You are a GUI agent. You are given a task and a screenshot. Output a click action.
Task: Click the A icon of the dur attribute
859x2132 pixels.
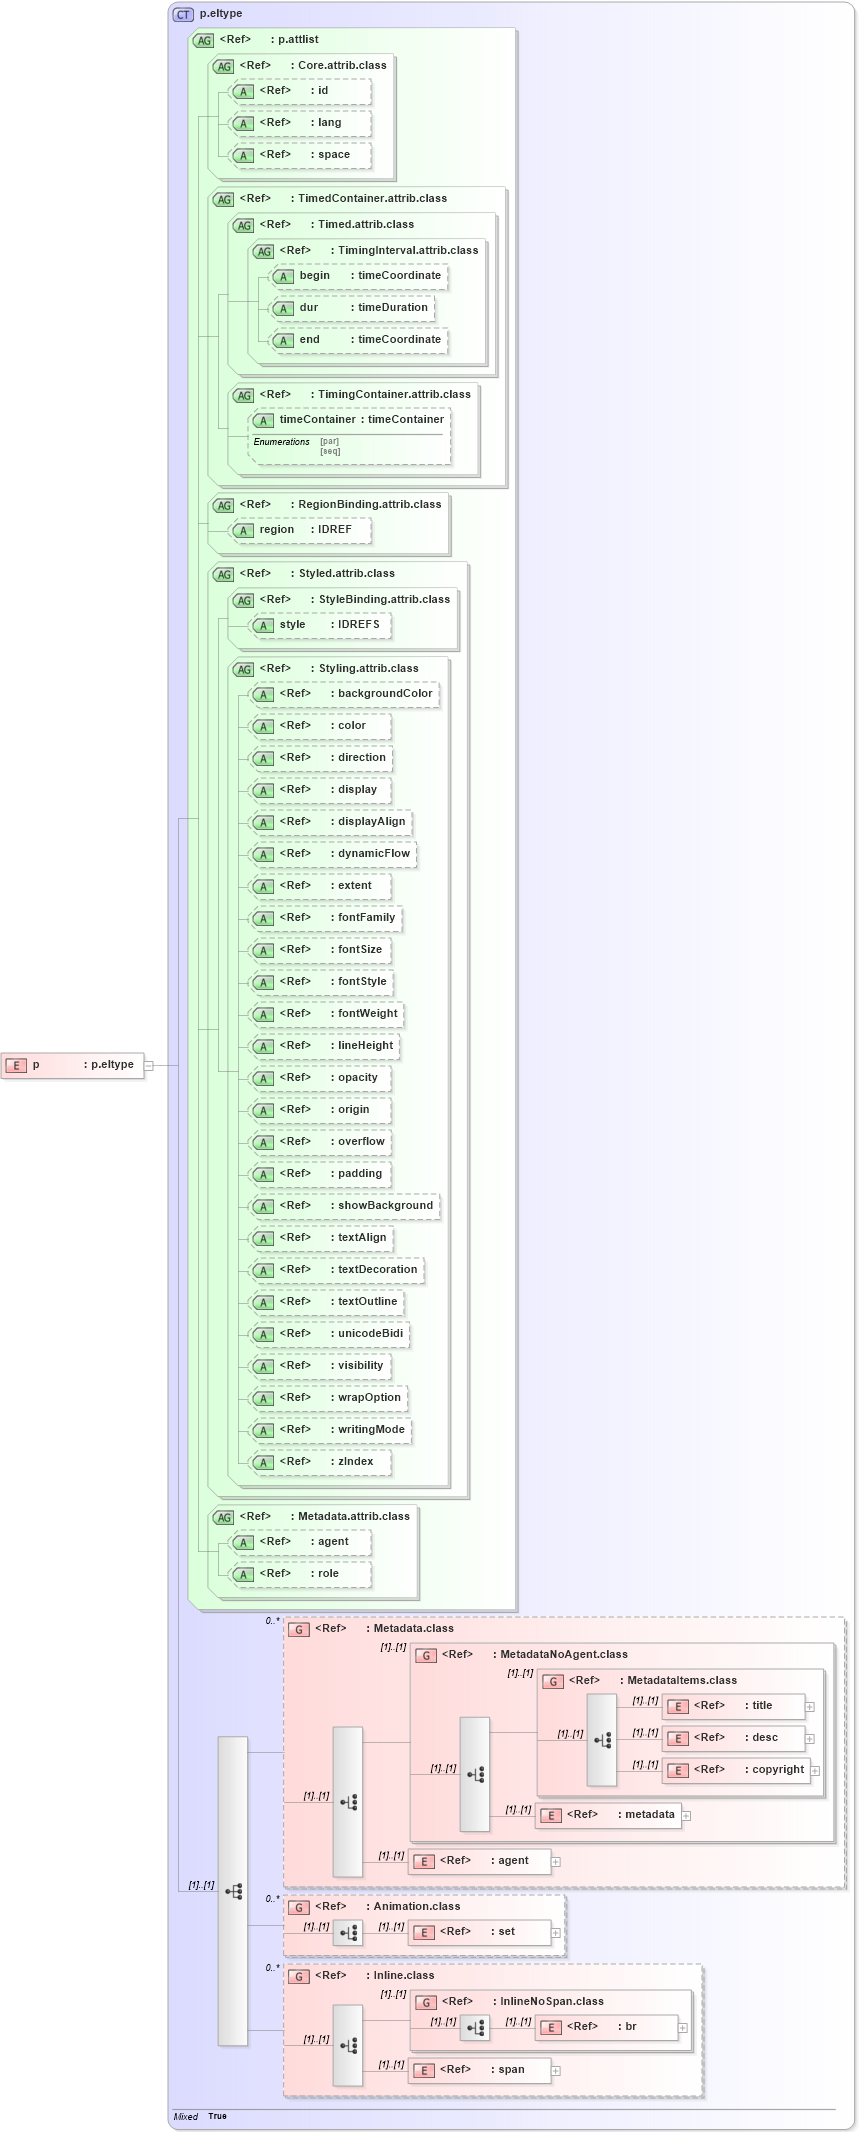283,309
